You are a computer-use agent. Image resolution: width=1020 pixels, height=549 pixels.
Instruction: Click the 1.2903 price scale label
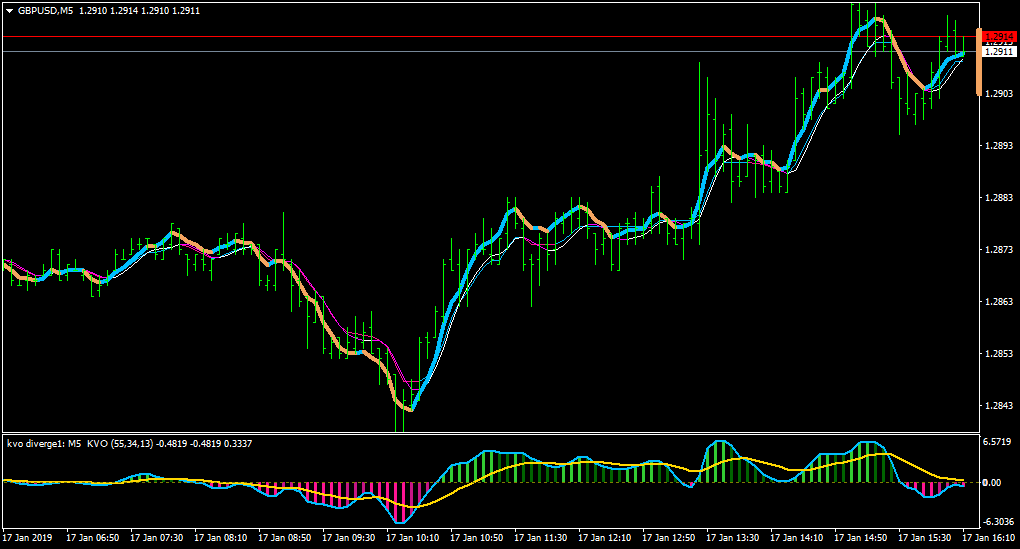click(999, 94)
